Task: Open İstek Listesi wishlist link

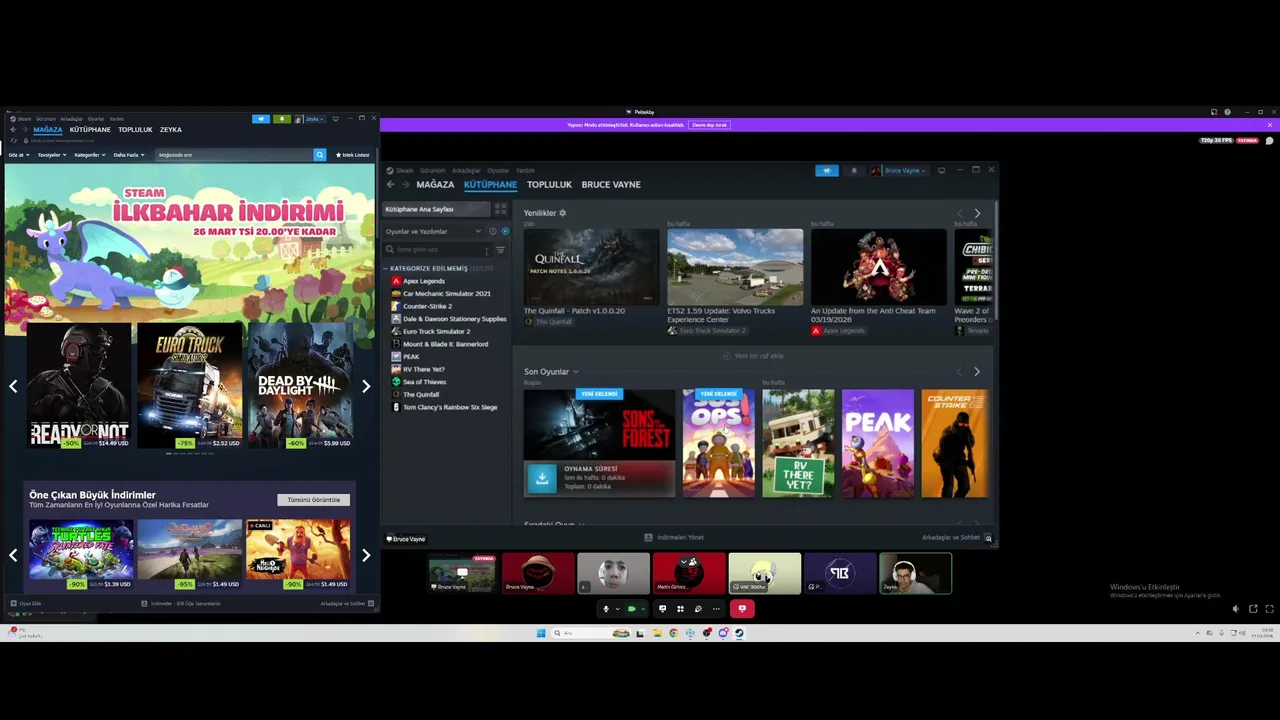Action: point(352,155)
